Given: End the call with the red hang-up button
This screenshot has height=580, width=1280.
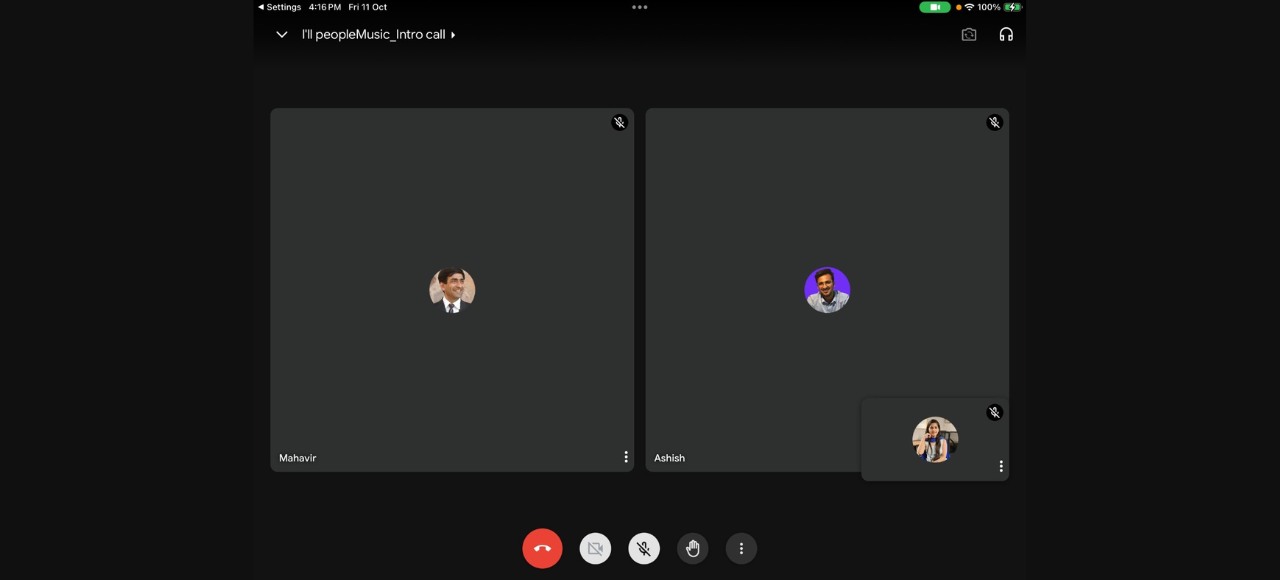Looking at the screenshot, I should click(542, 548).
